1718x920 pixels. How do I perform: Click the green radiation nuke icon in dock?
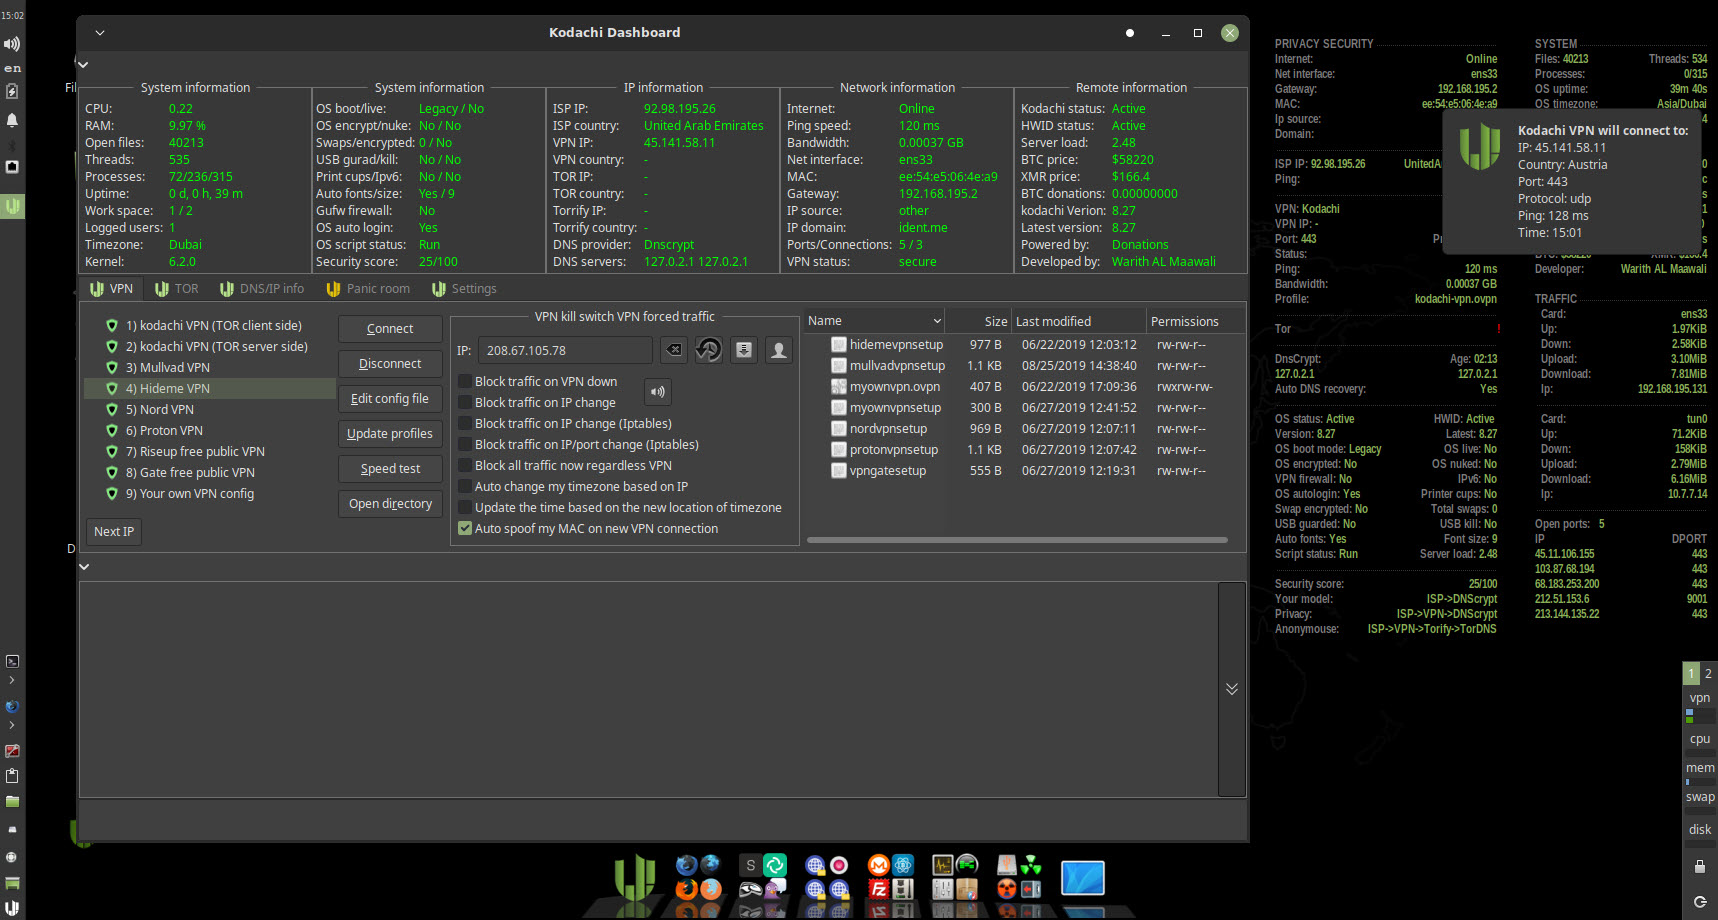tap(1031, 865)
